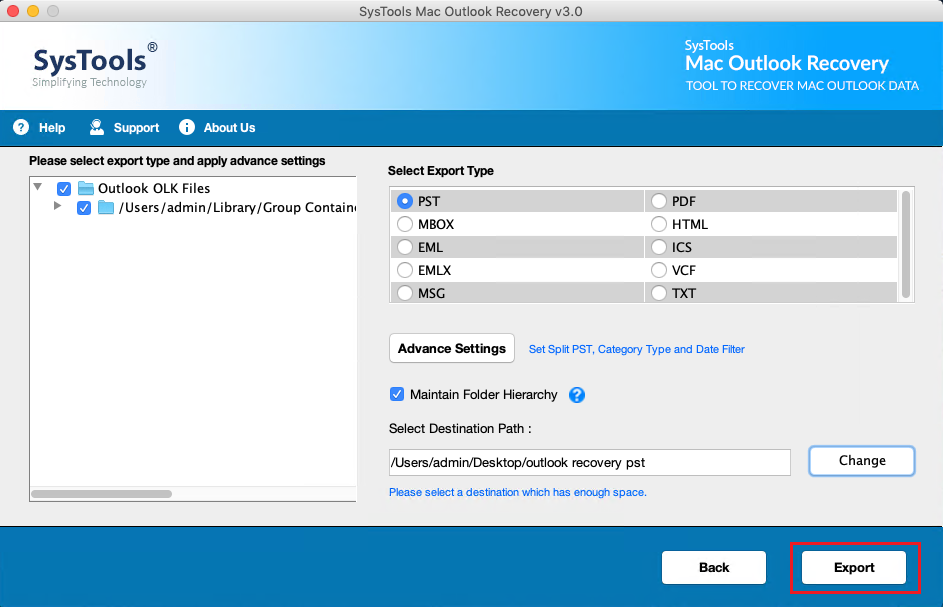Select MSG export type

[405, 293]
